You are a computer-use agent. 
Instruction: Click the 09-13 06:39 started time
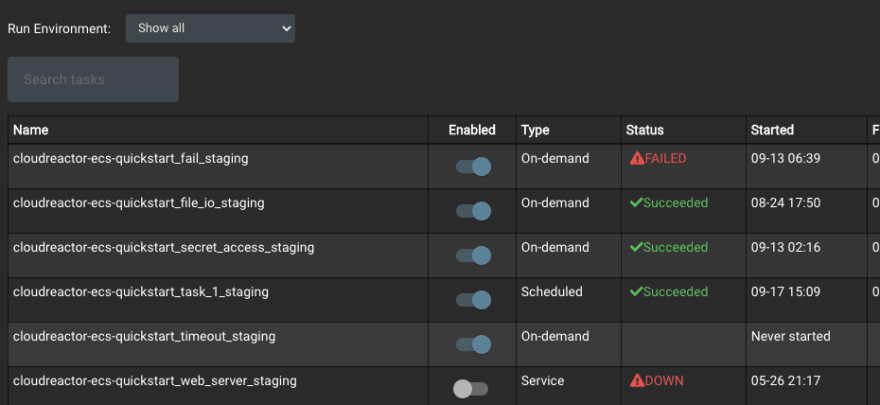coord(786,159)
